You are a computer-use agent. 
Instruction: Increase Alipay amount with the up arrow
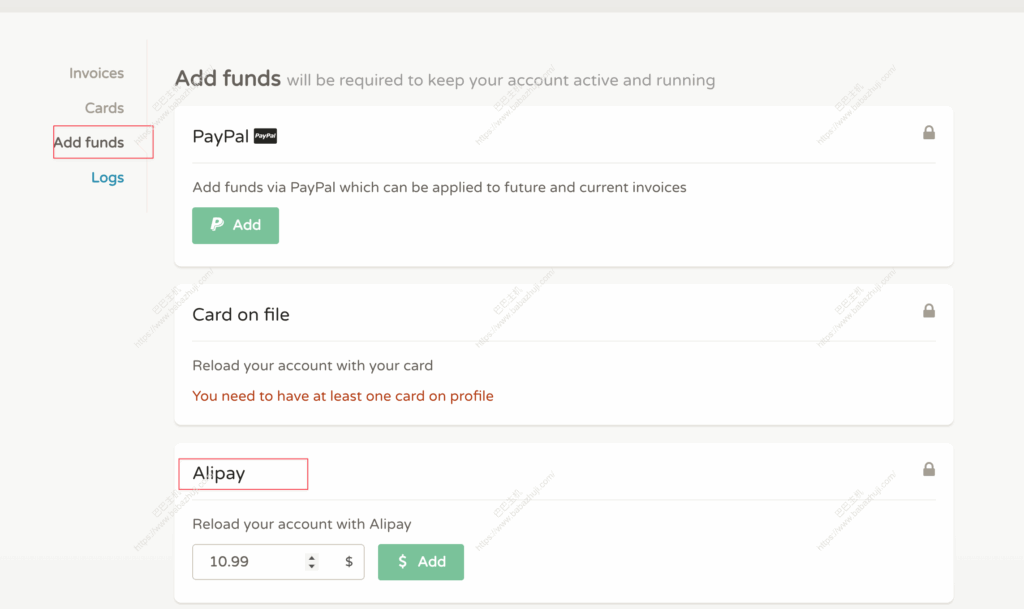pos(312,557)
